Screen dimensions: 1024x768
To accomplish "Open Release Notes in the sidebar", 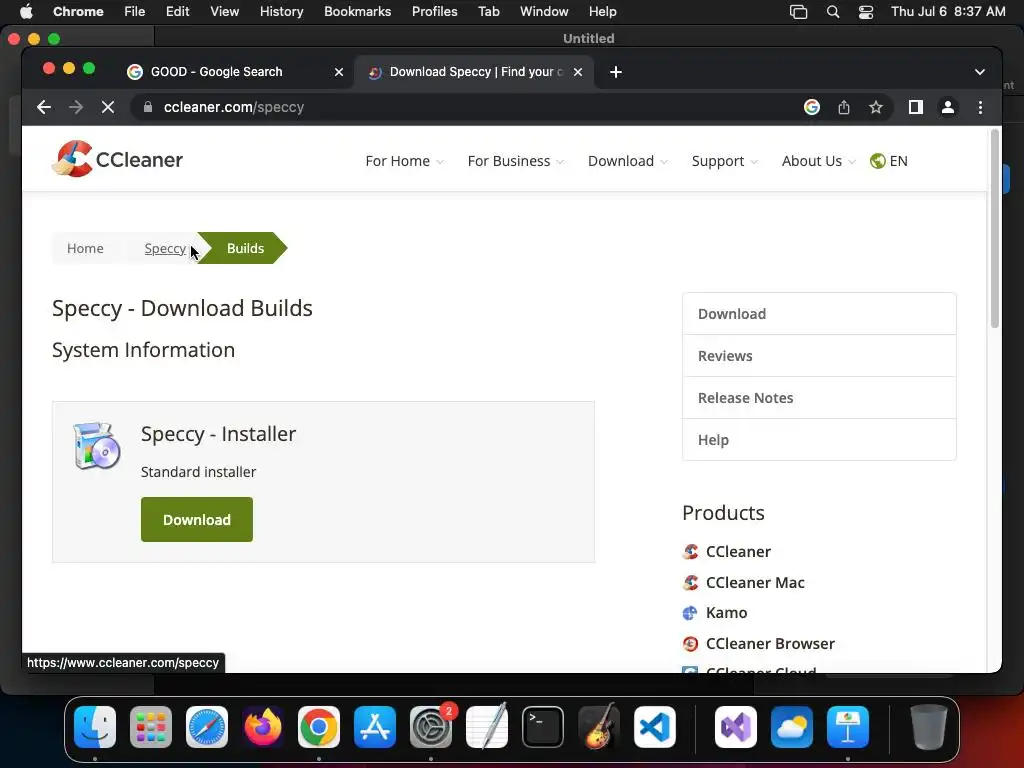I will coord(819,398).
